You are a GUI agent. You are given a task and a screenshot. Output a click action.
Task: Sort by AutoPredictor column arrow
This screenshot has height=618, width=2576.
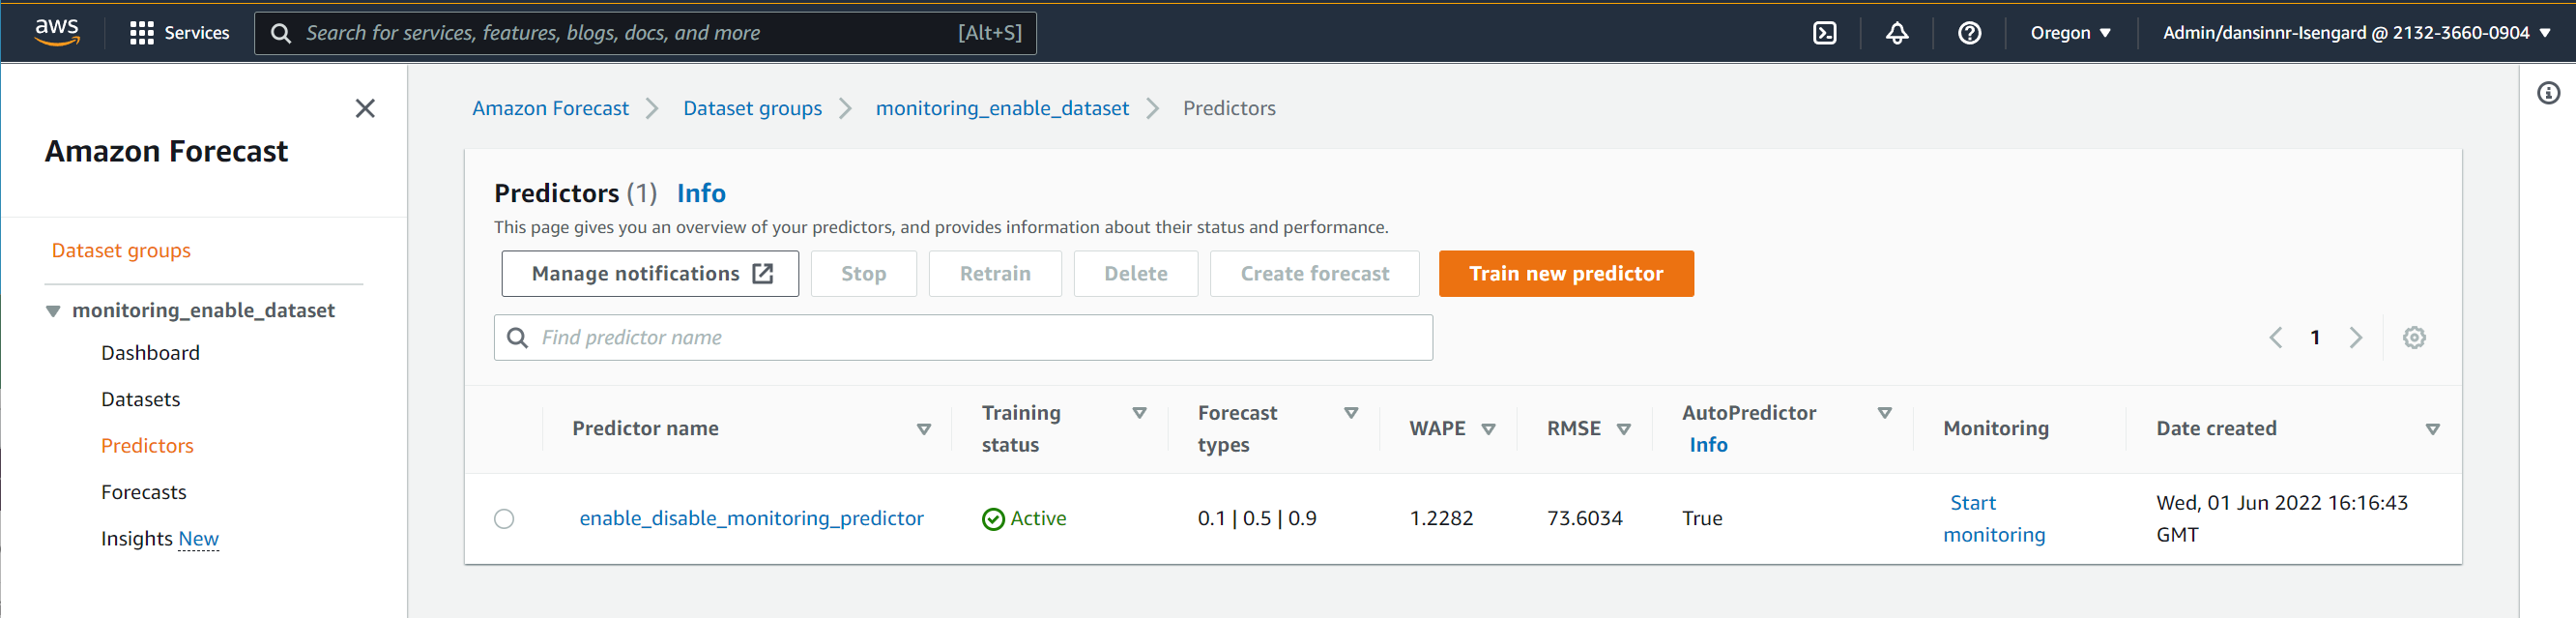coord(1884,413)
